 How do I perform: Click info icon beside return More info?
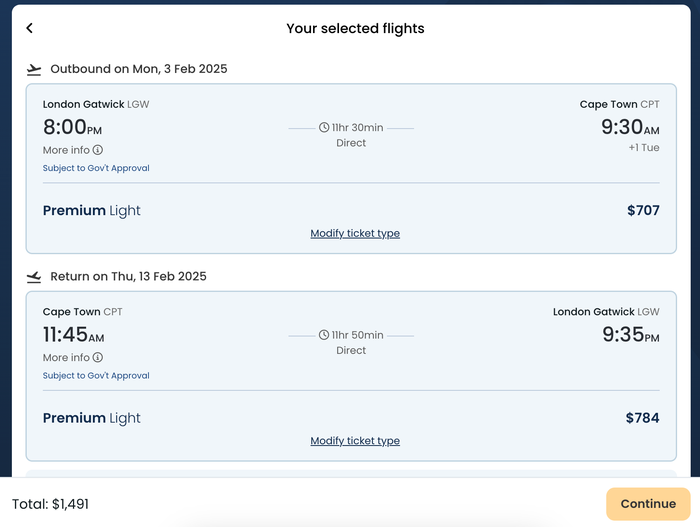pyautogui.click(x=98, y=357)
